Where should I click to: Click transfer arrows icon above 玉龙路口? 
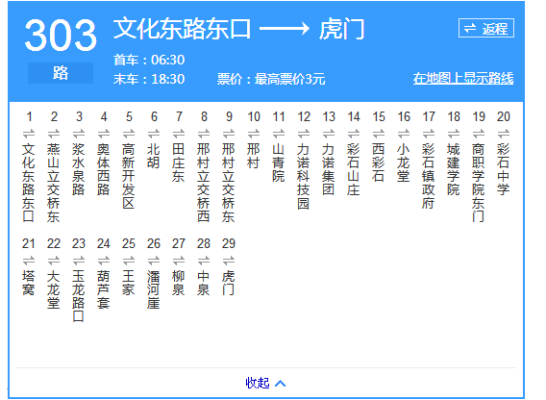[79, 260]
